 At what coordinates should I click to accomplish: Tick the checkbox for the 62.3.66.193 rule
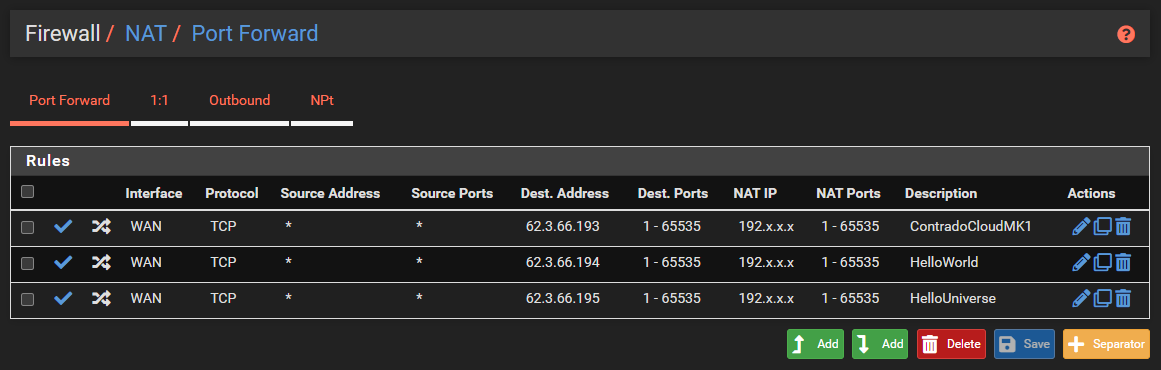pyautogui.click(x=27, y=227)
